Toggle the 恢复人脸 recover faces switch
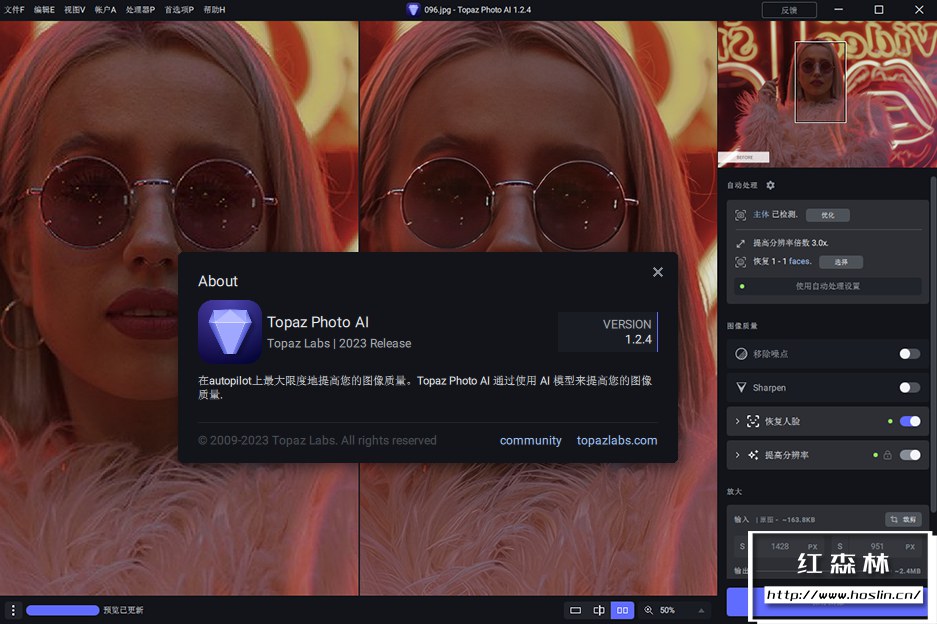The width and height of the screenshot is (937, 624). pos(910,421)
